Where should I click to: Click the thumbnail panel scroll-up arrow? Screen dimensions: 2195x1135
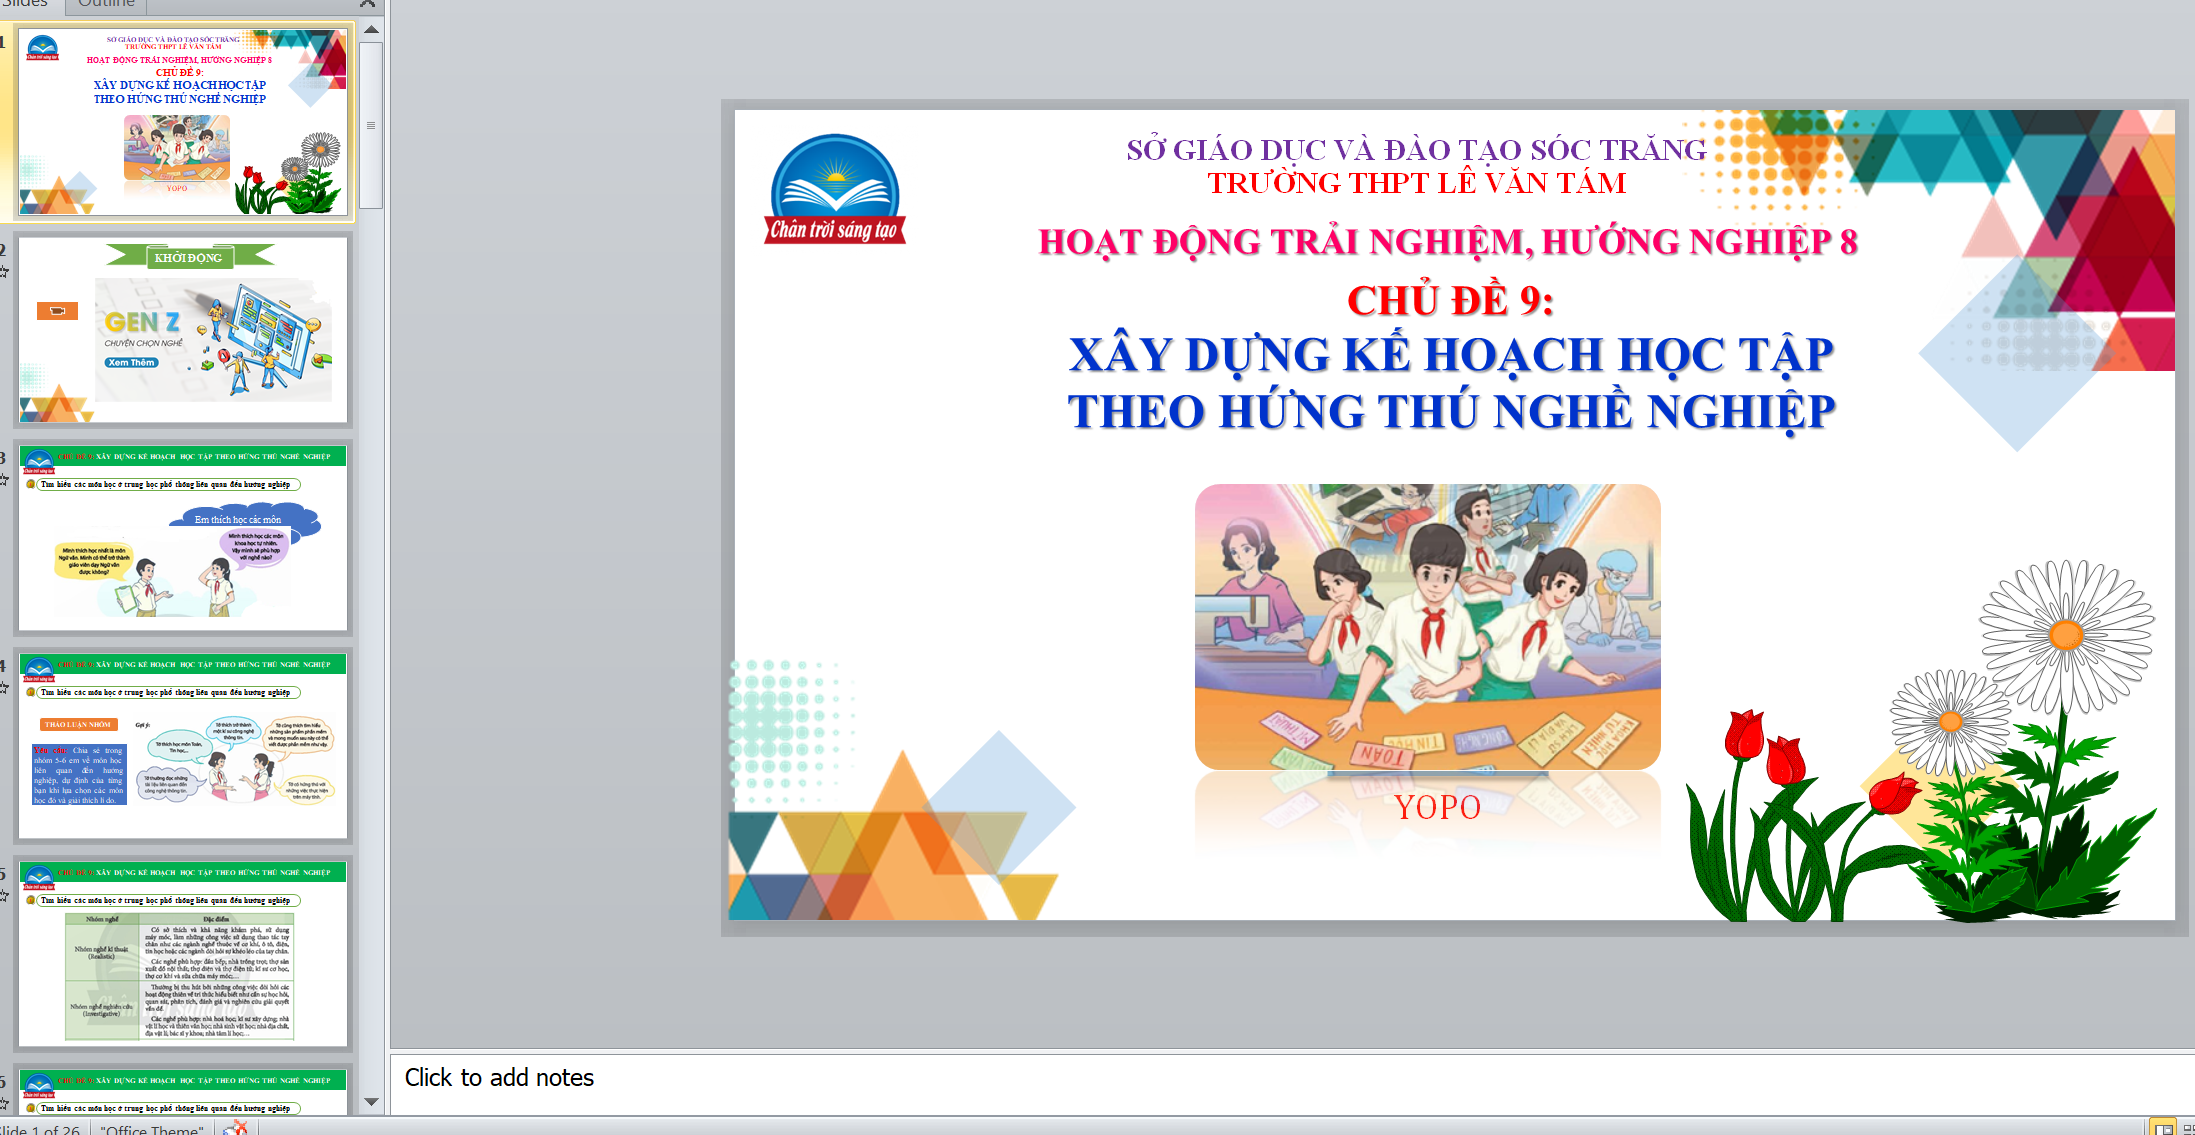click(371, 30)
